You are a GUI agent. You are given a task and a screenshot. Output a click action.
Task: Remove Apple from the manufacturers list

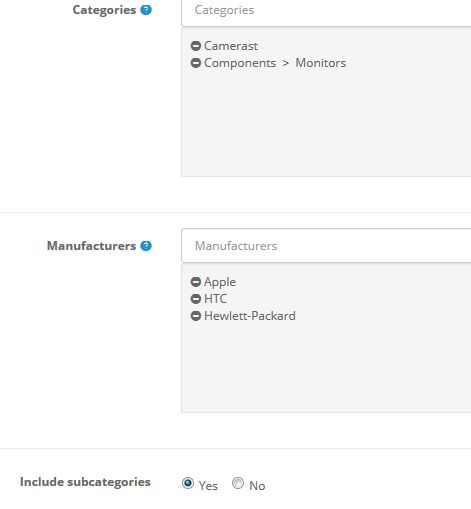196,282
